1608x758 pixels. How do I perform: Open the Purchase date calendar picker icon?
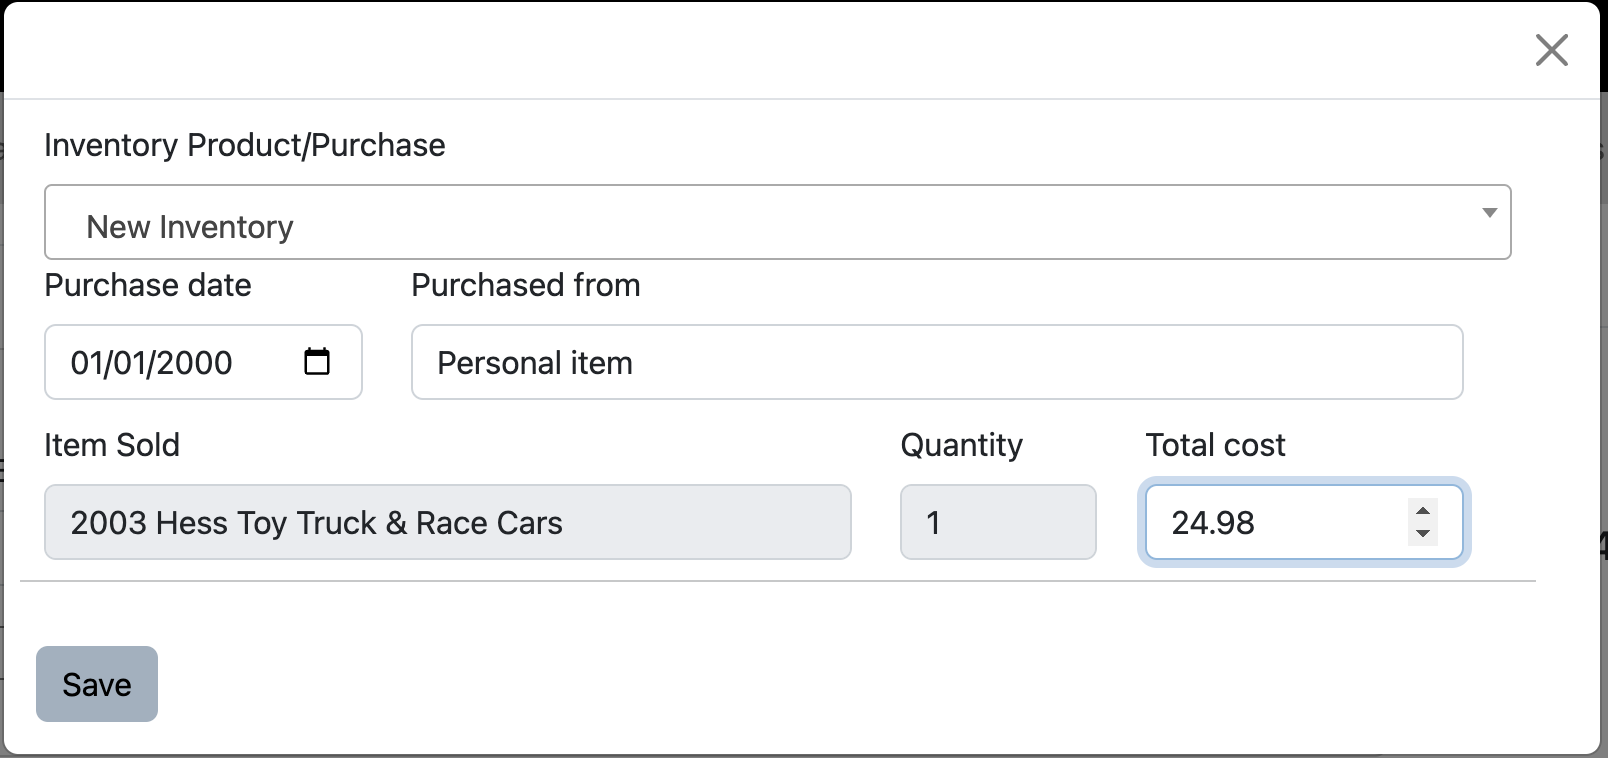[x=317, y=361]
